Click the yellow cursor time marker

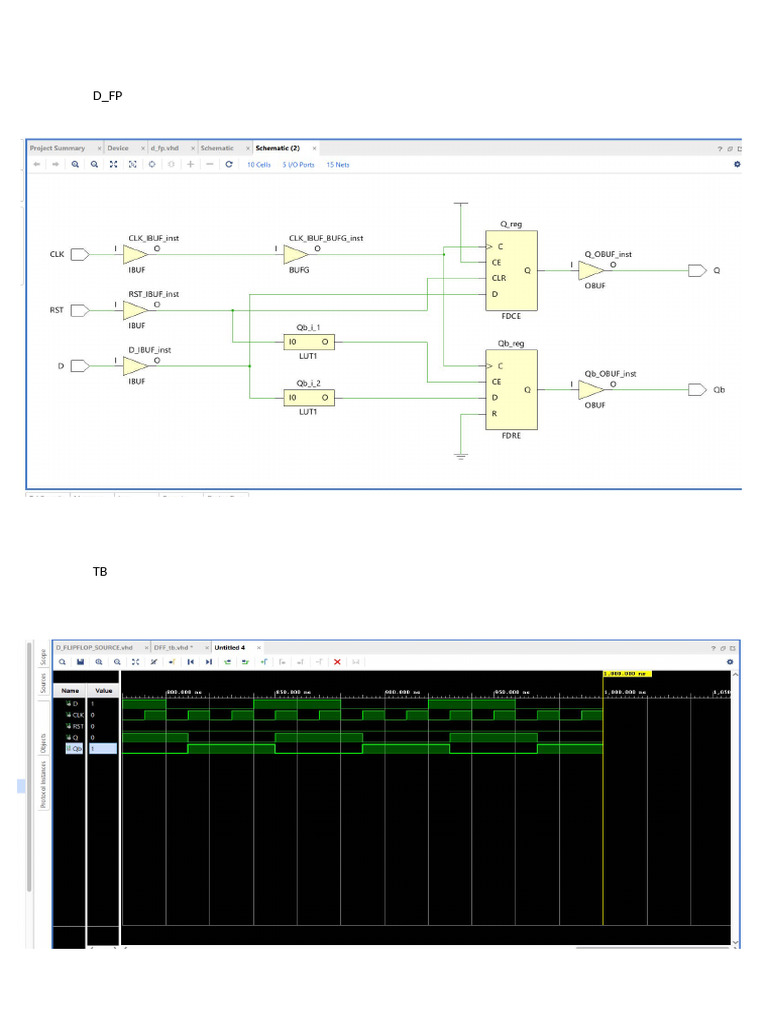[x=627, y=673]
